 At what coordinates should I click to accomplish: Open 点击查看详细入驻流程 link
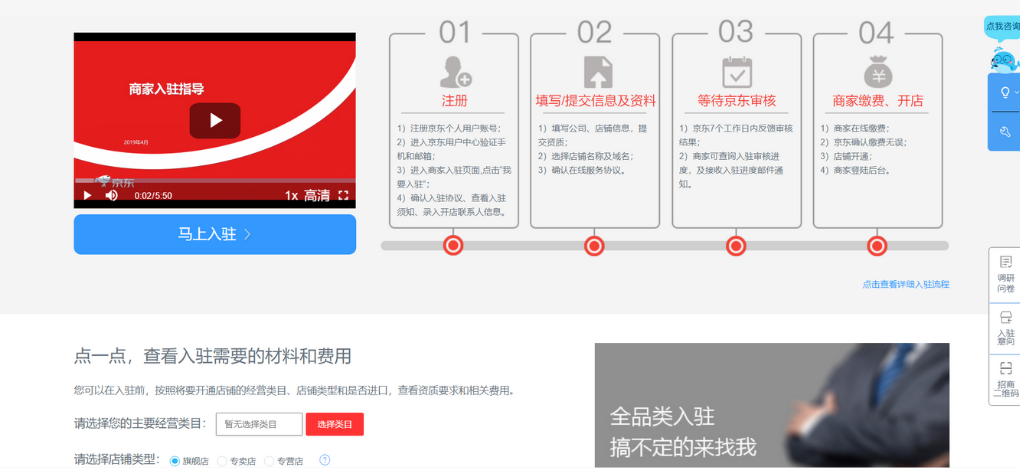(905, 284)
